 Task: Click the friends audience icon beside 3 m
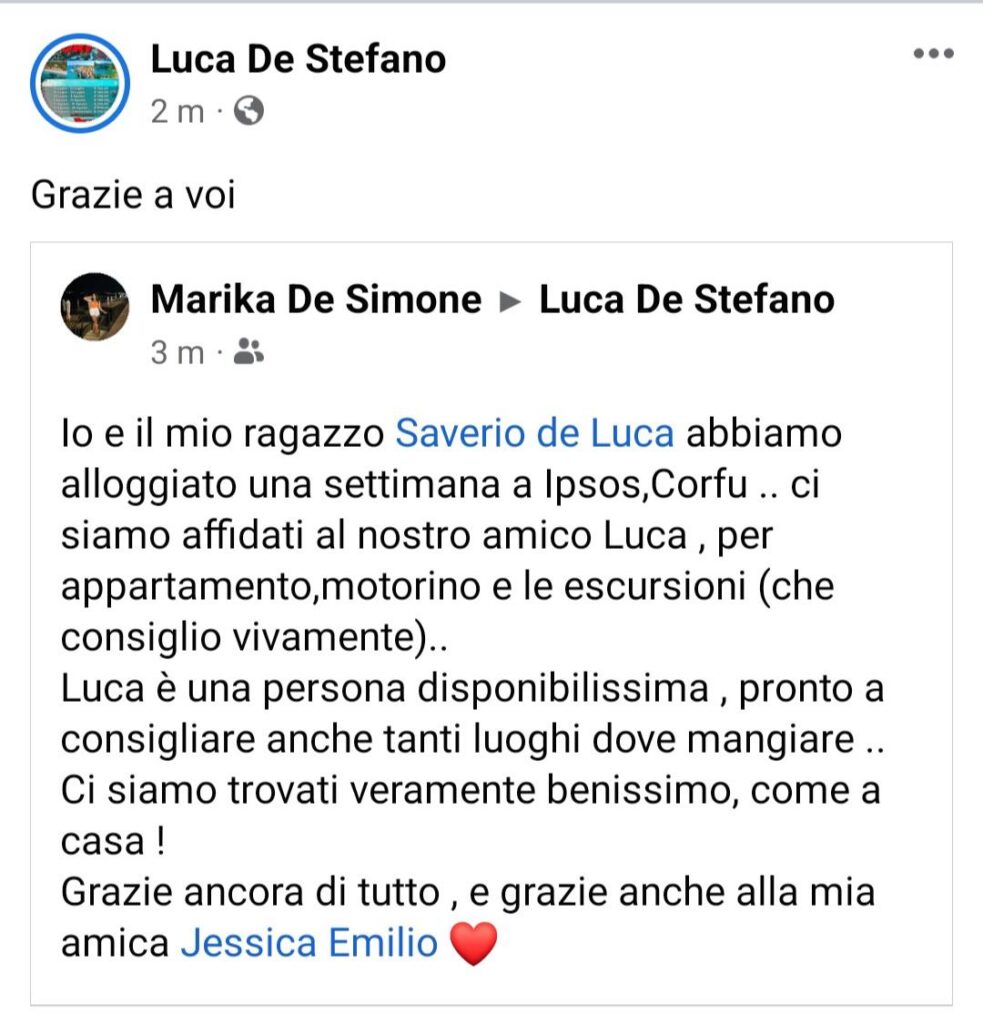pyautogui.click(x=249, y=351)
